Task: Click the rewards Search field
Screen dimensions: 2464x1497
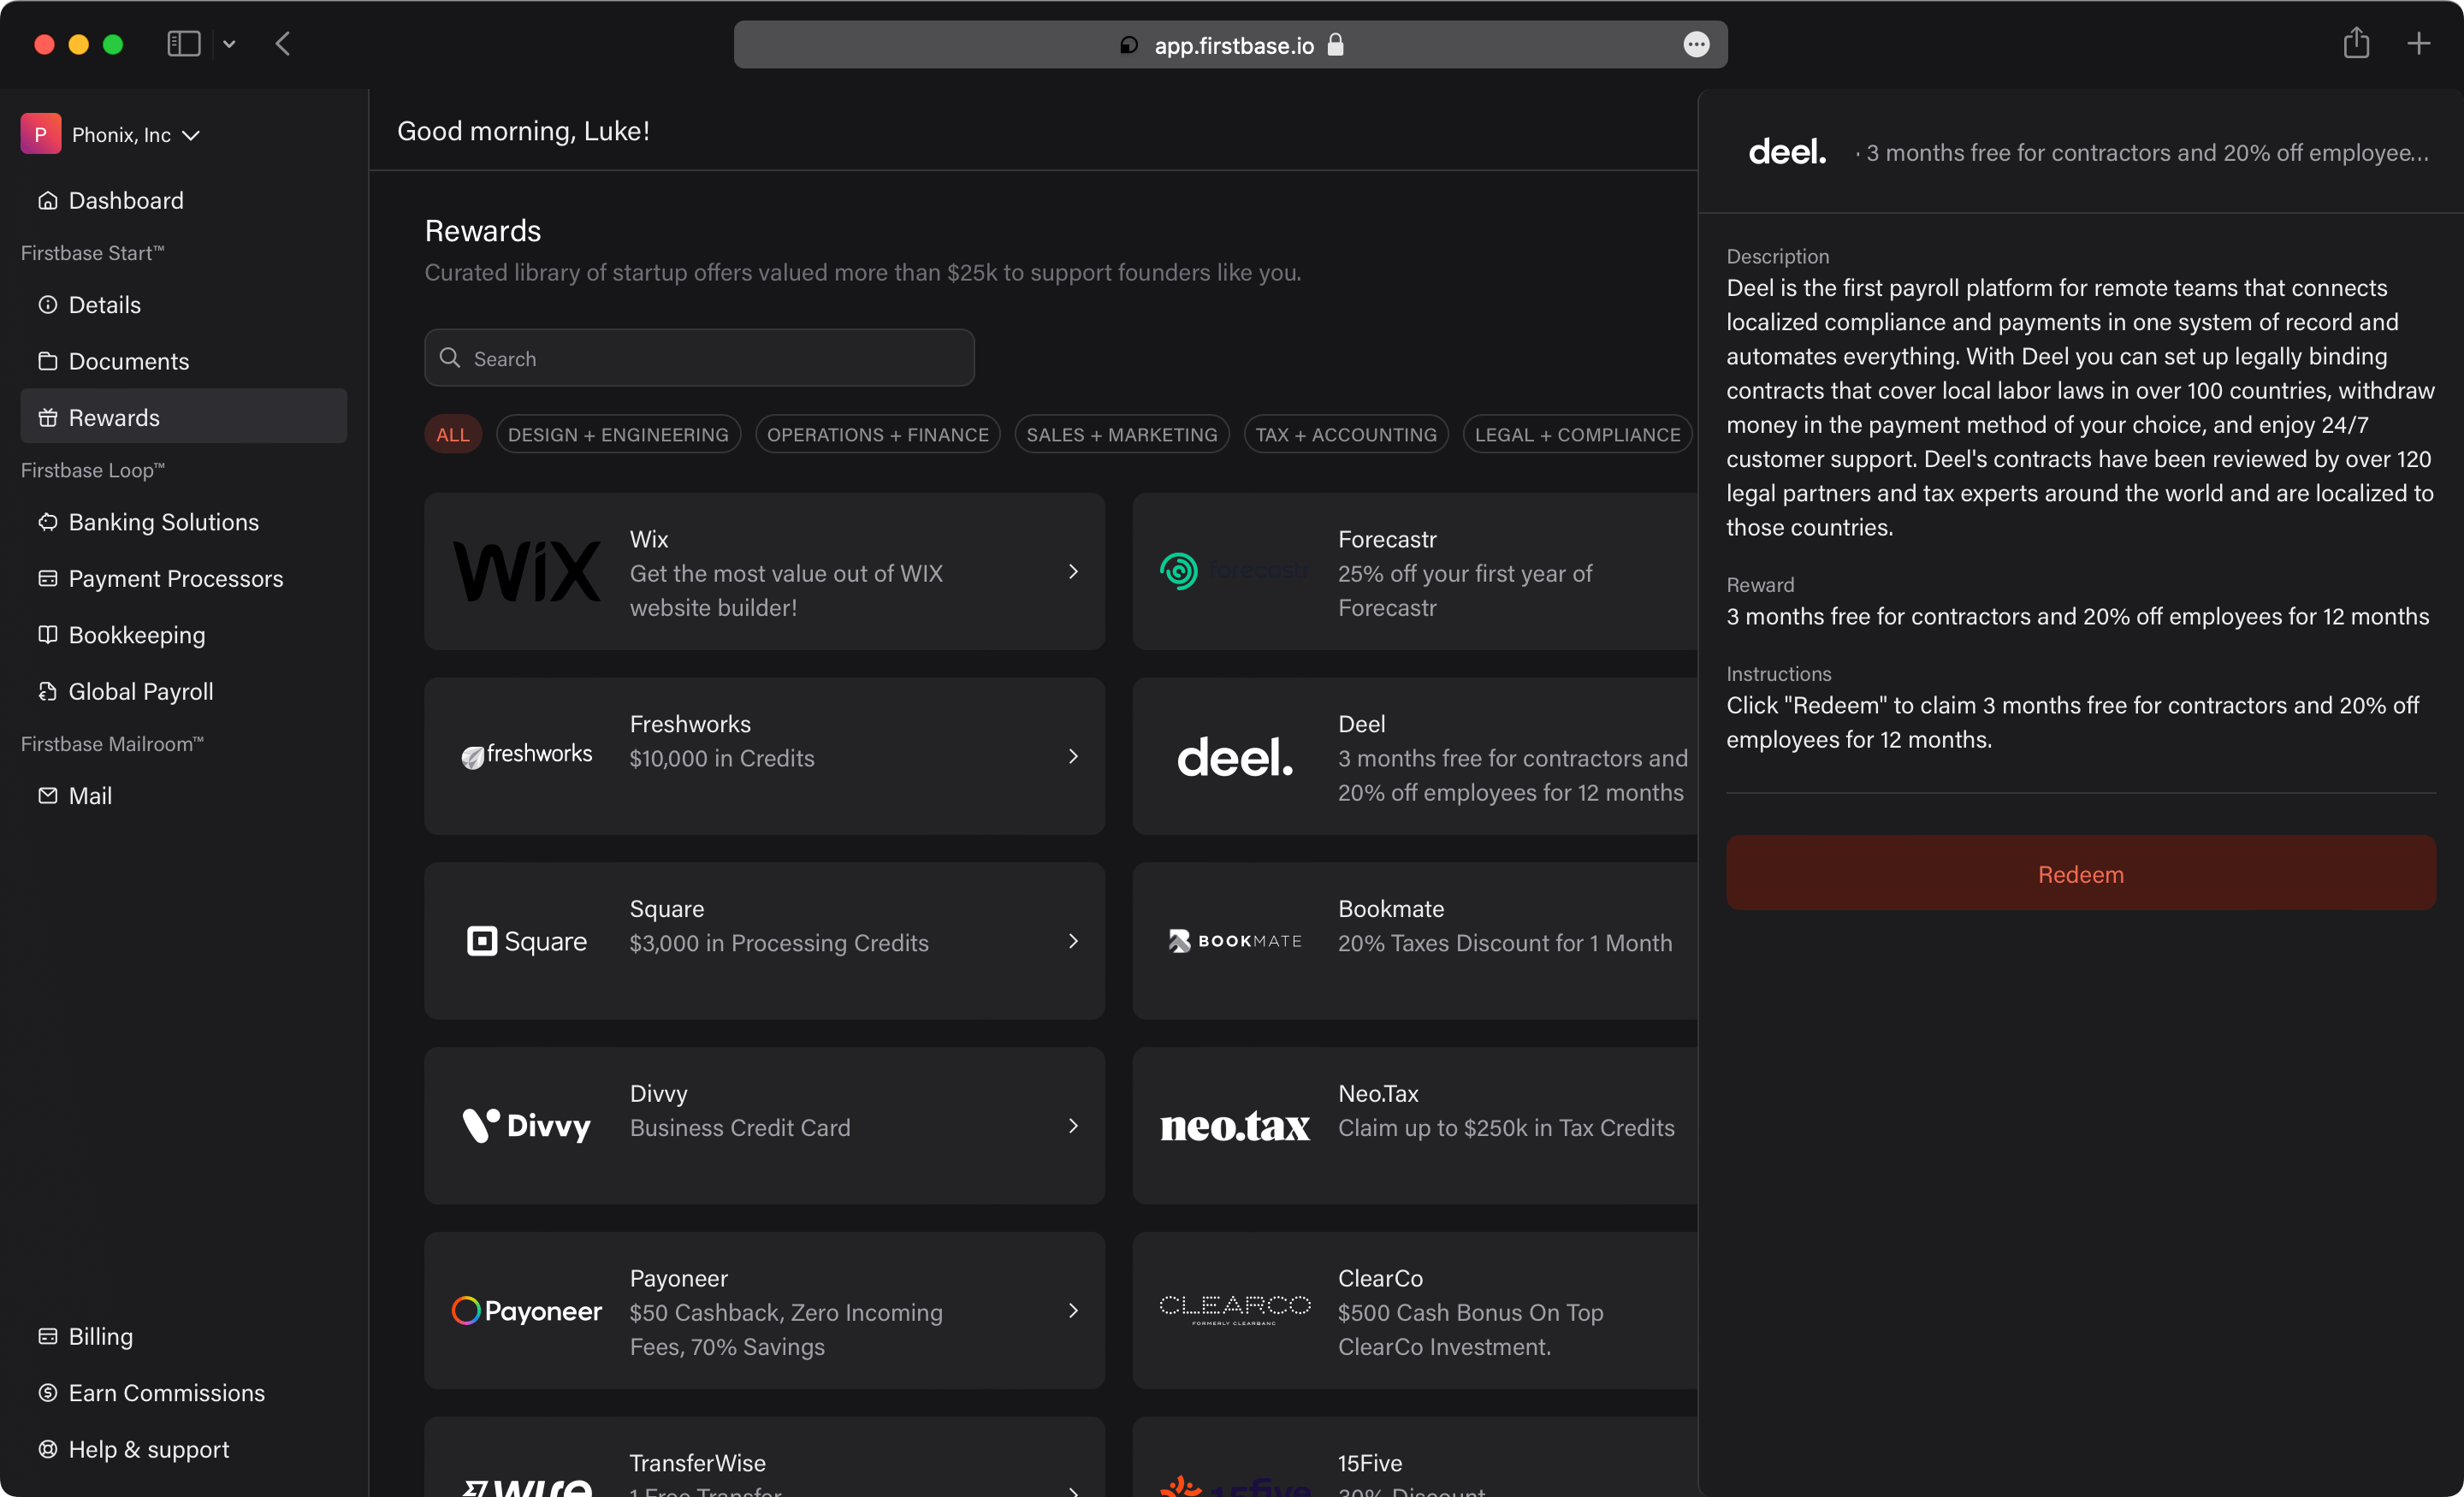Action: [x=700, y=358]
